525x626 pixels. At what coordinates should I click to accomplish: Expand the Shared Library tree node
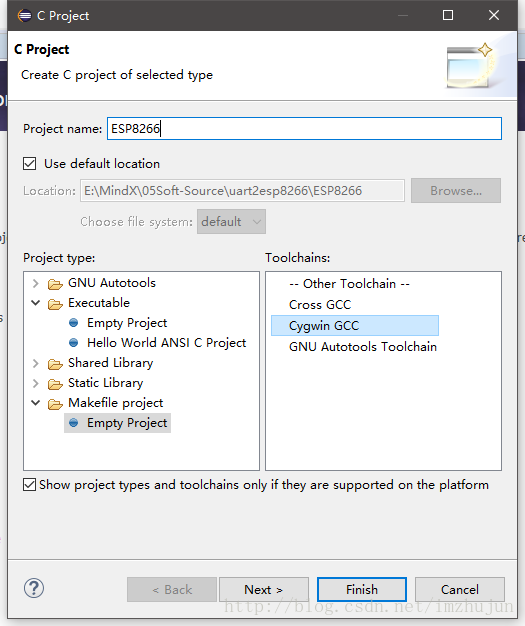36,363
